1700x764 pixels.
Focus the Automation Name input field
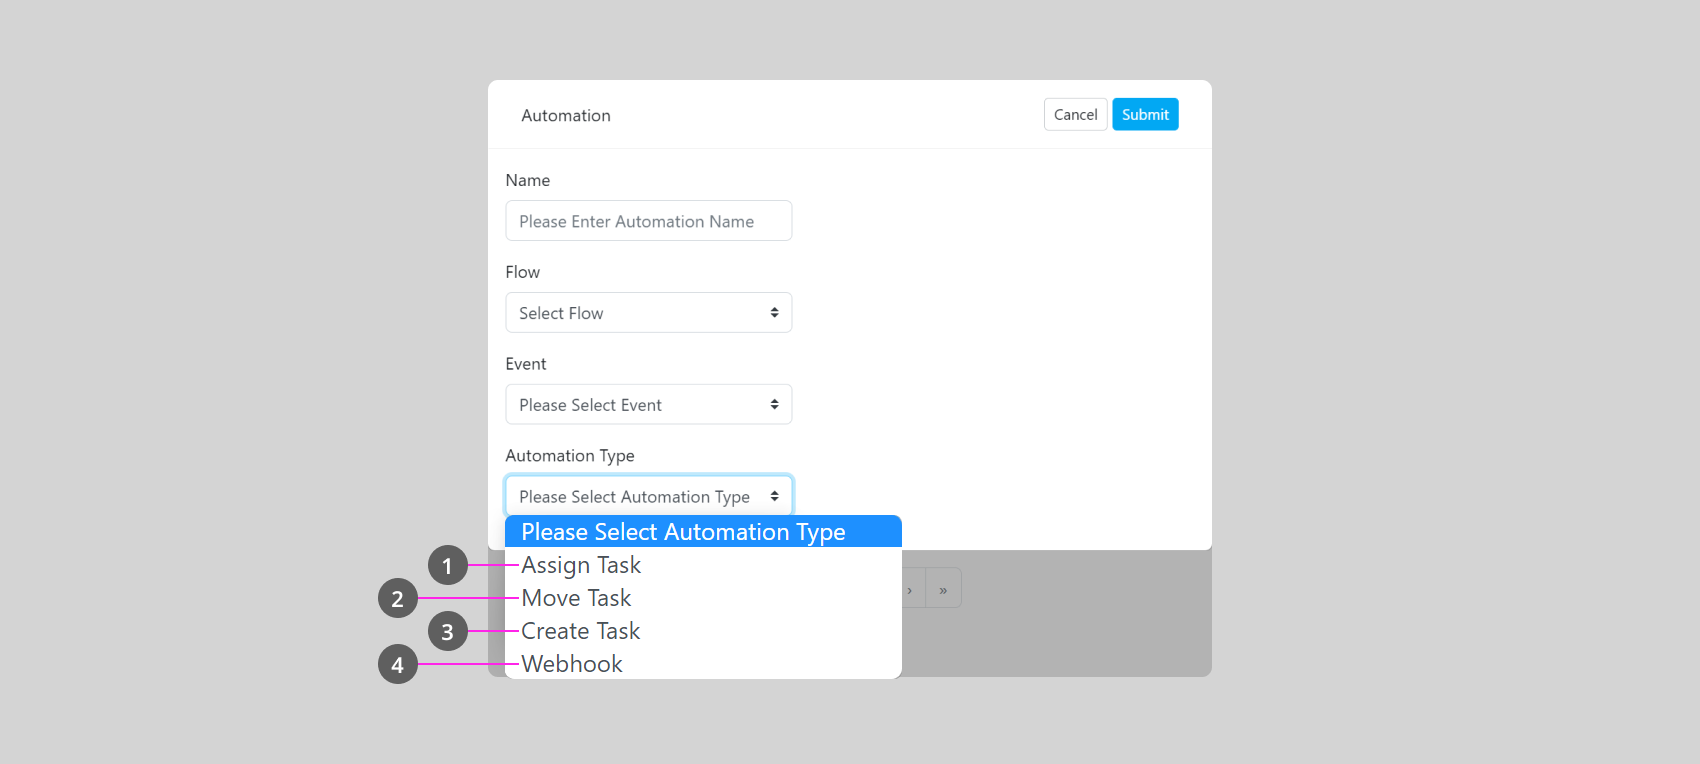[648, 221]
